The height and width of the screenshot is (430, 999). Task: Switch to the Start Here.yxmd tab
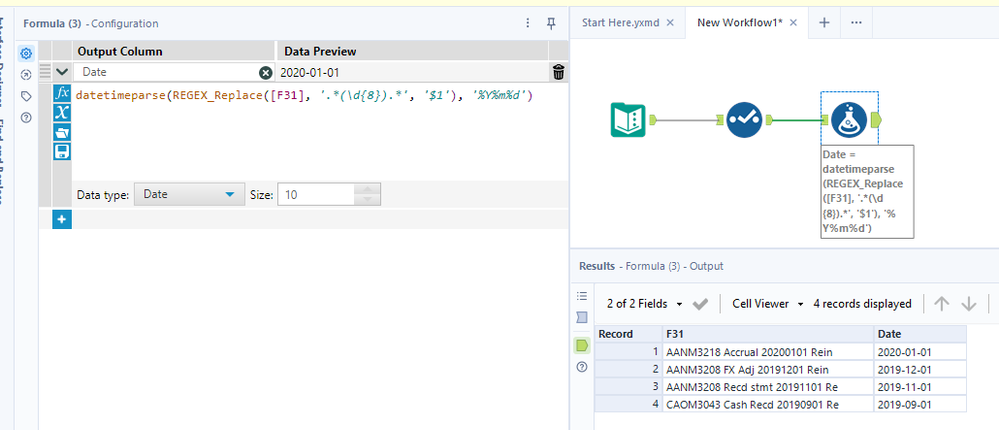[x=621, y=22]
